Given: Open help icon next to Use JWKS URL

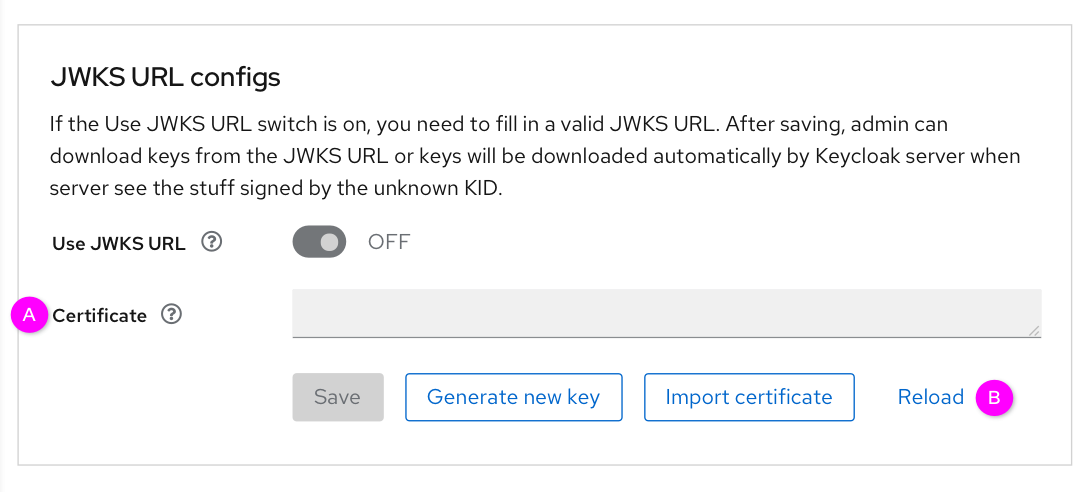Looking at the screenshot, I should tap(212, 243).
